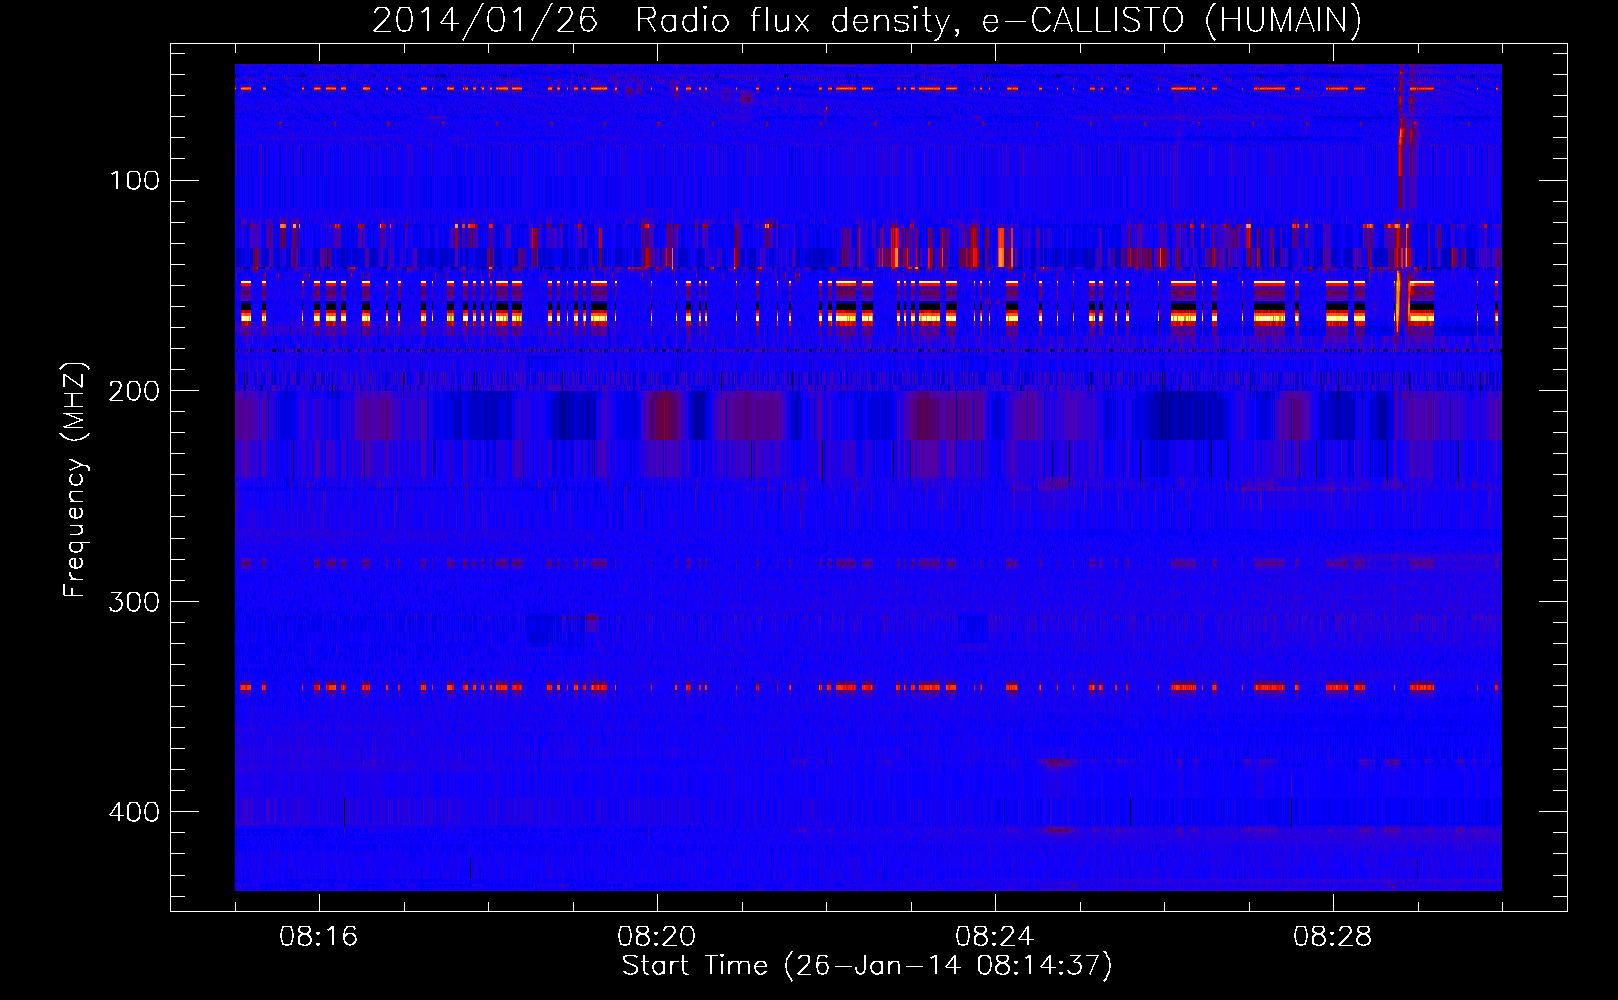Image resolution: width=1618 pixels, height=1000 pixels.
Task: Click the '08:16' time tick label
Action: 319,936
